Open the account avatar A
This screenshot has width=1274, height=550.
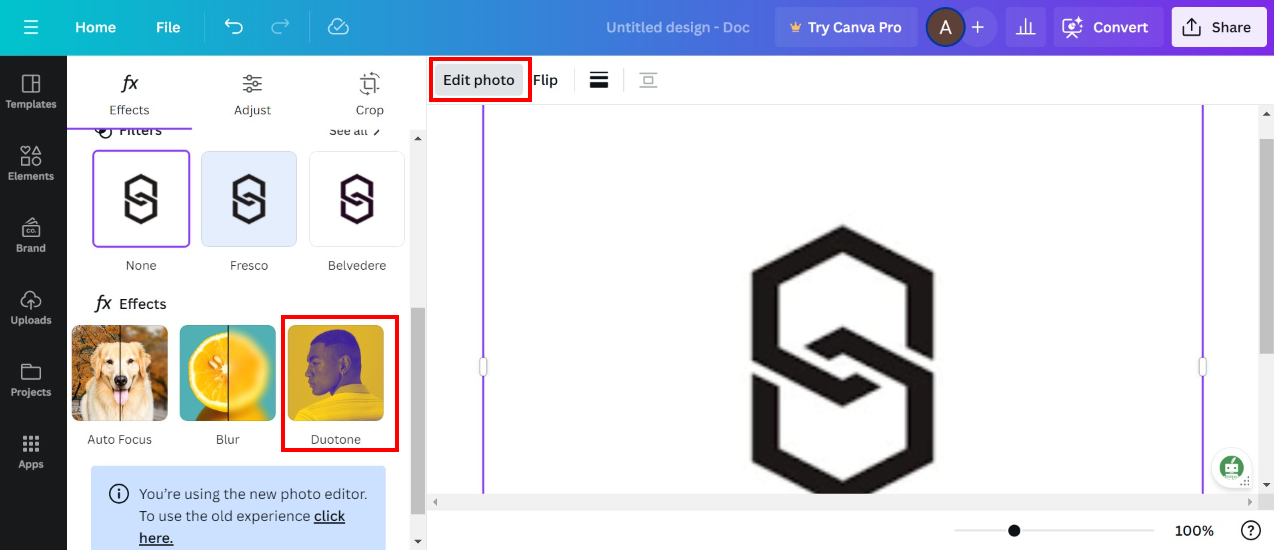945,27
